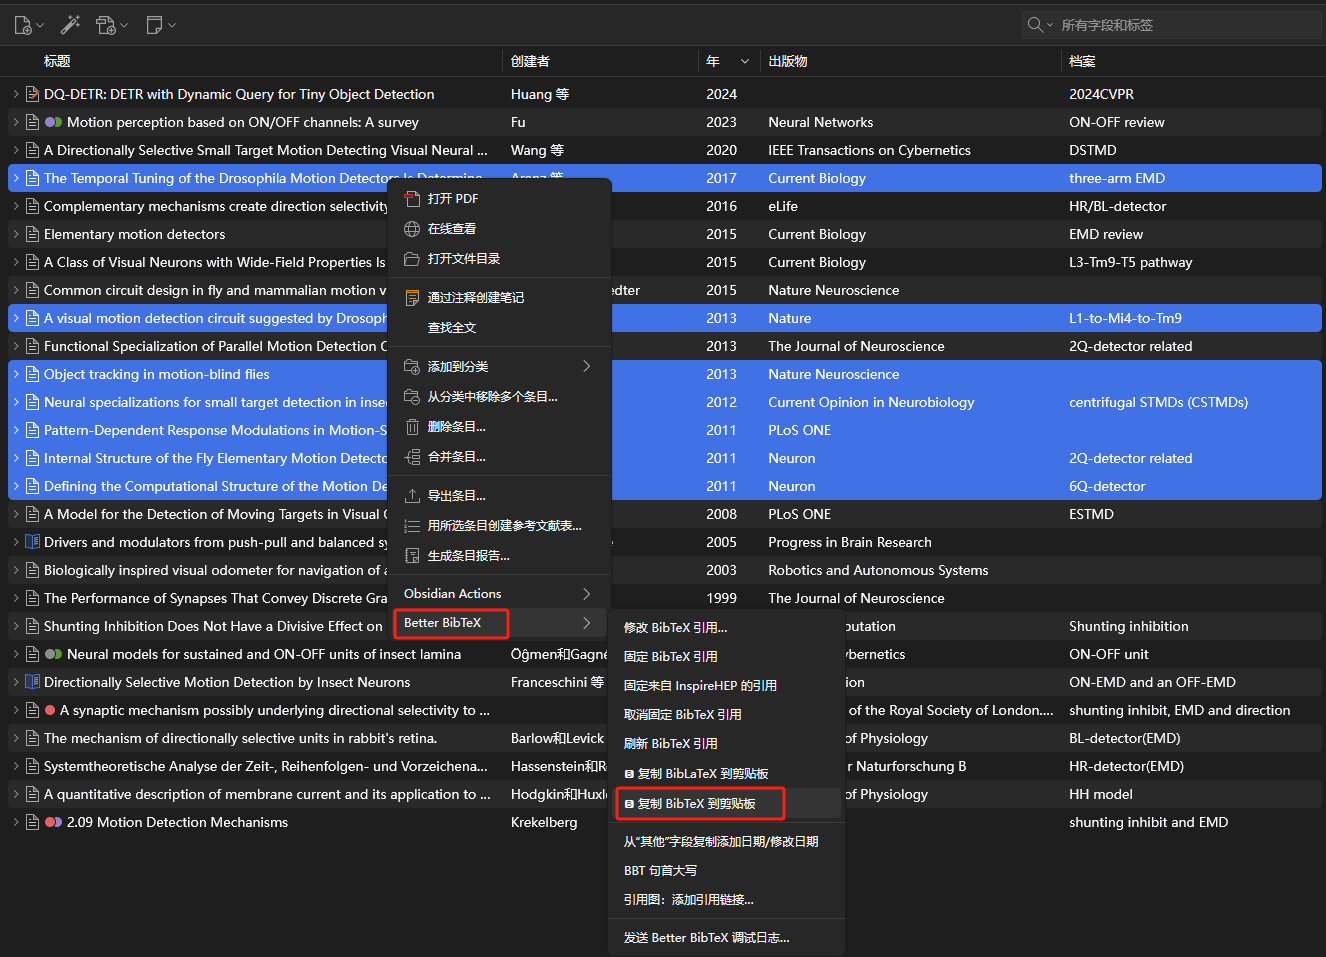Open file location via 打开文件目录
1326x957 pixels.
coord(463,259)
